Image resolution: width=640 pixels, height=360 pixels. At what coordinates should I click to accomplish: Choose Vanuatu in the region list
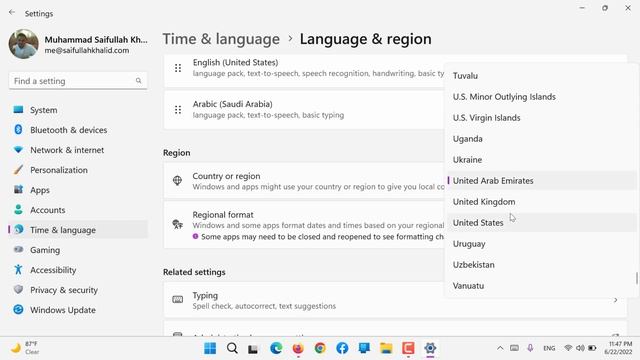542,286
